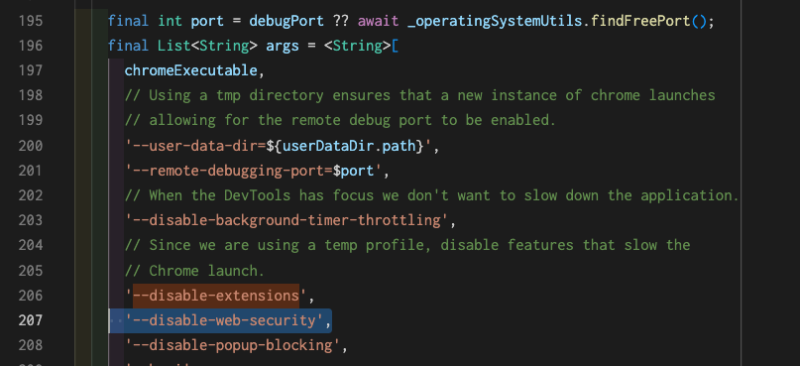Click line number 195 in the gutter

31,21
